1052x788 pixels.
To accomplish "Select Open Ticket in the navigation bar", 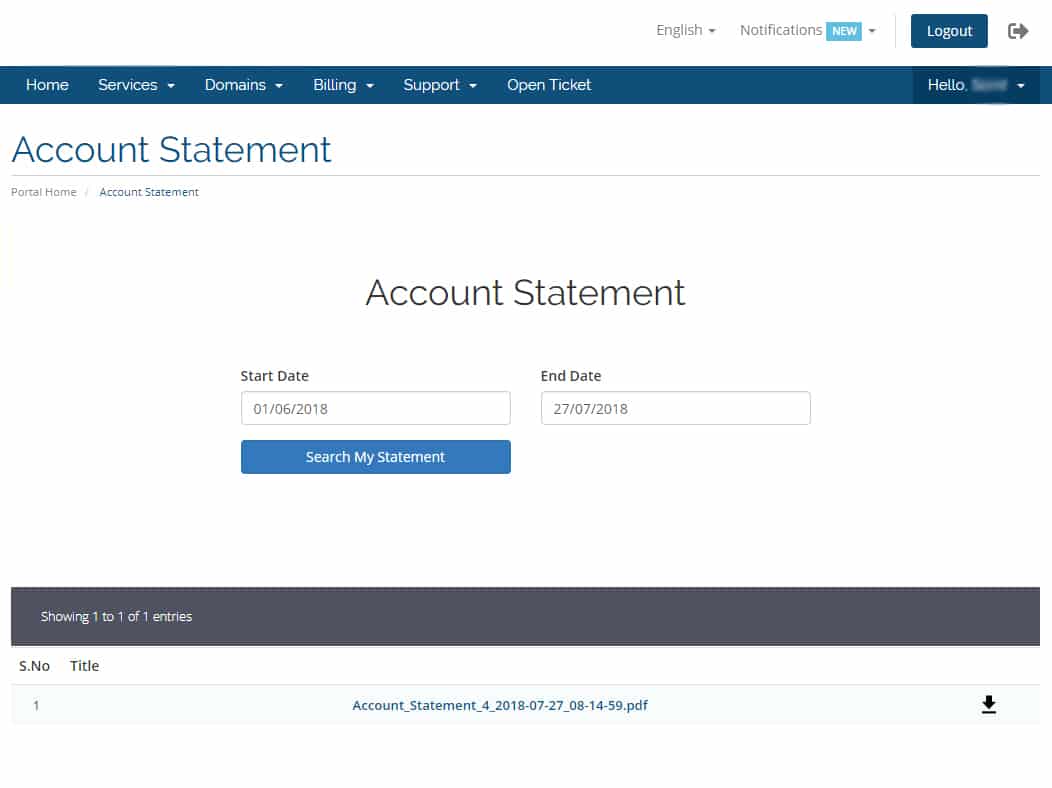I will coord(548,85).
